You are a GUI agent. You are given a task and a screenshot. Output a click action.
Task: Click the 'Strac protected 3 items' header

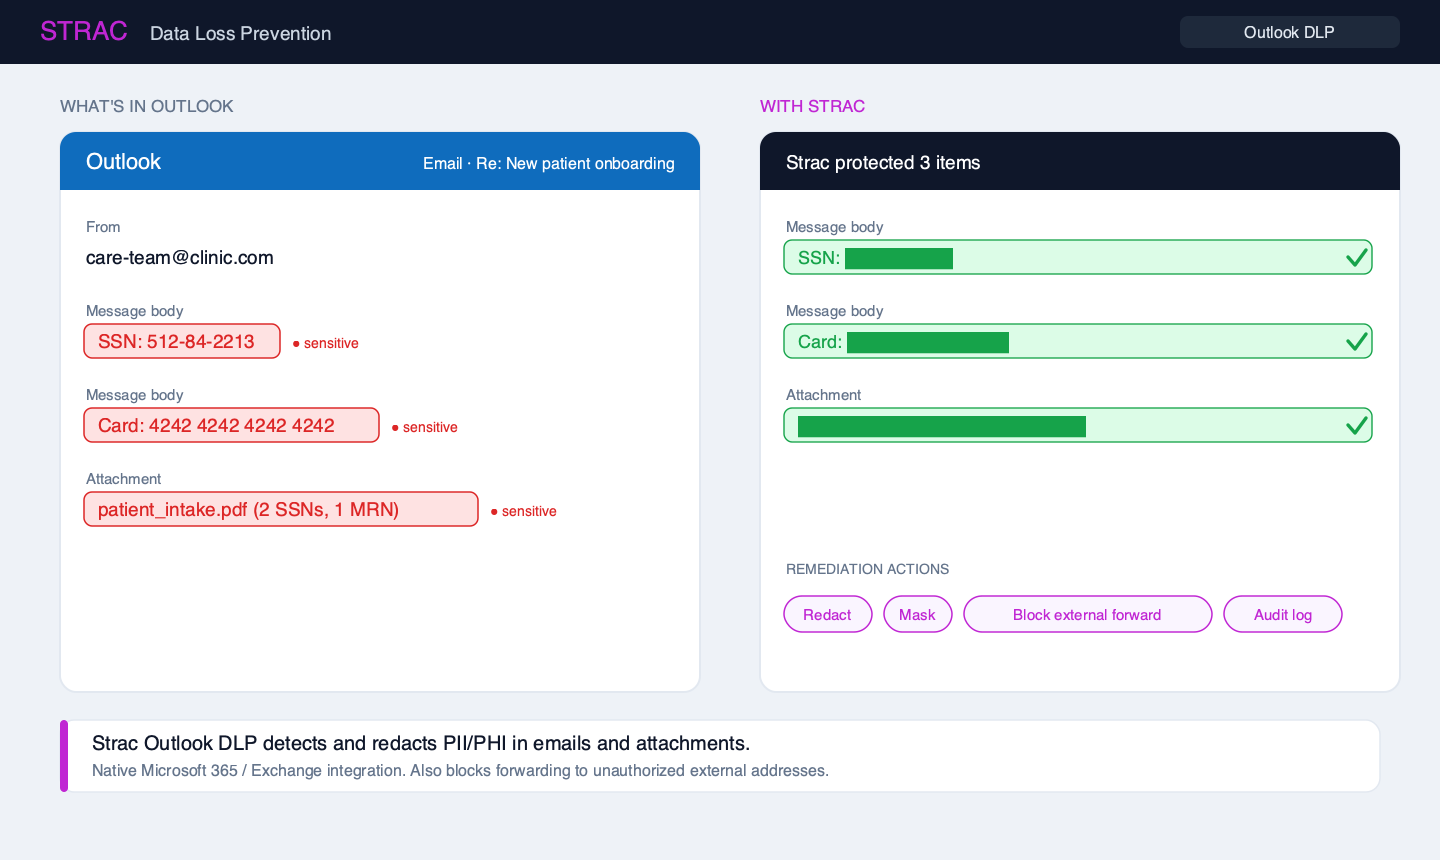[x=883, y=163]
